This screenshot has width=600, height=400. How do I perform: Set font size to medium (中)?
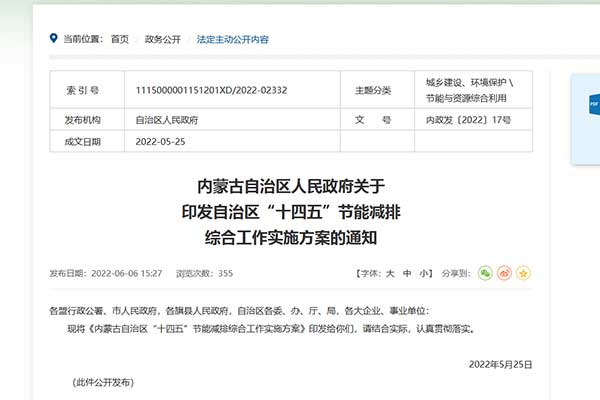tap(408, 273)
